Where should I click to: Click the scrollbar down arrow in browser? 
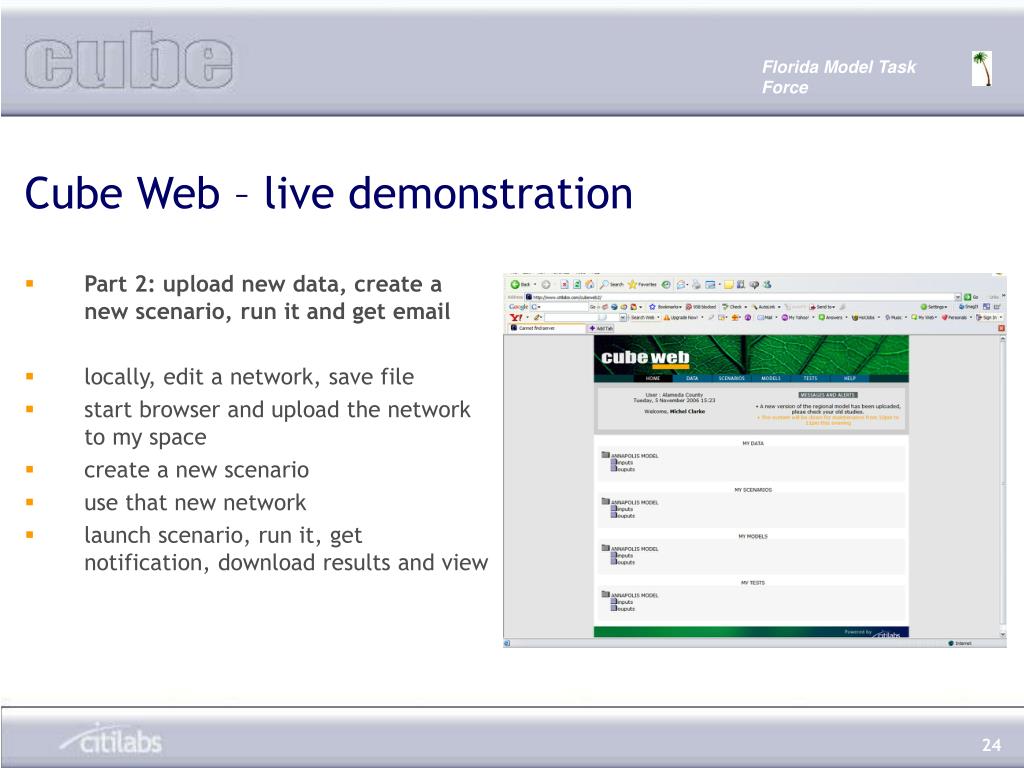point(1002,635)
